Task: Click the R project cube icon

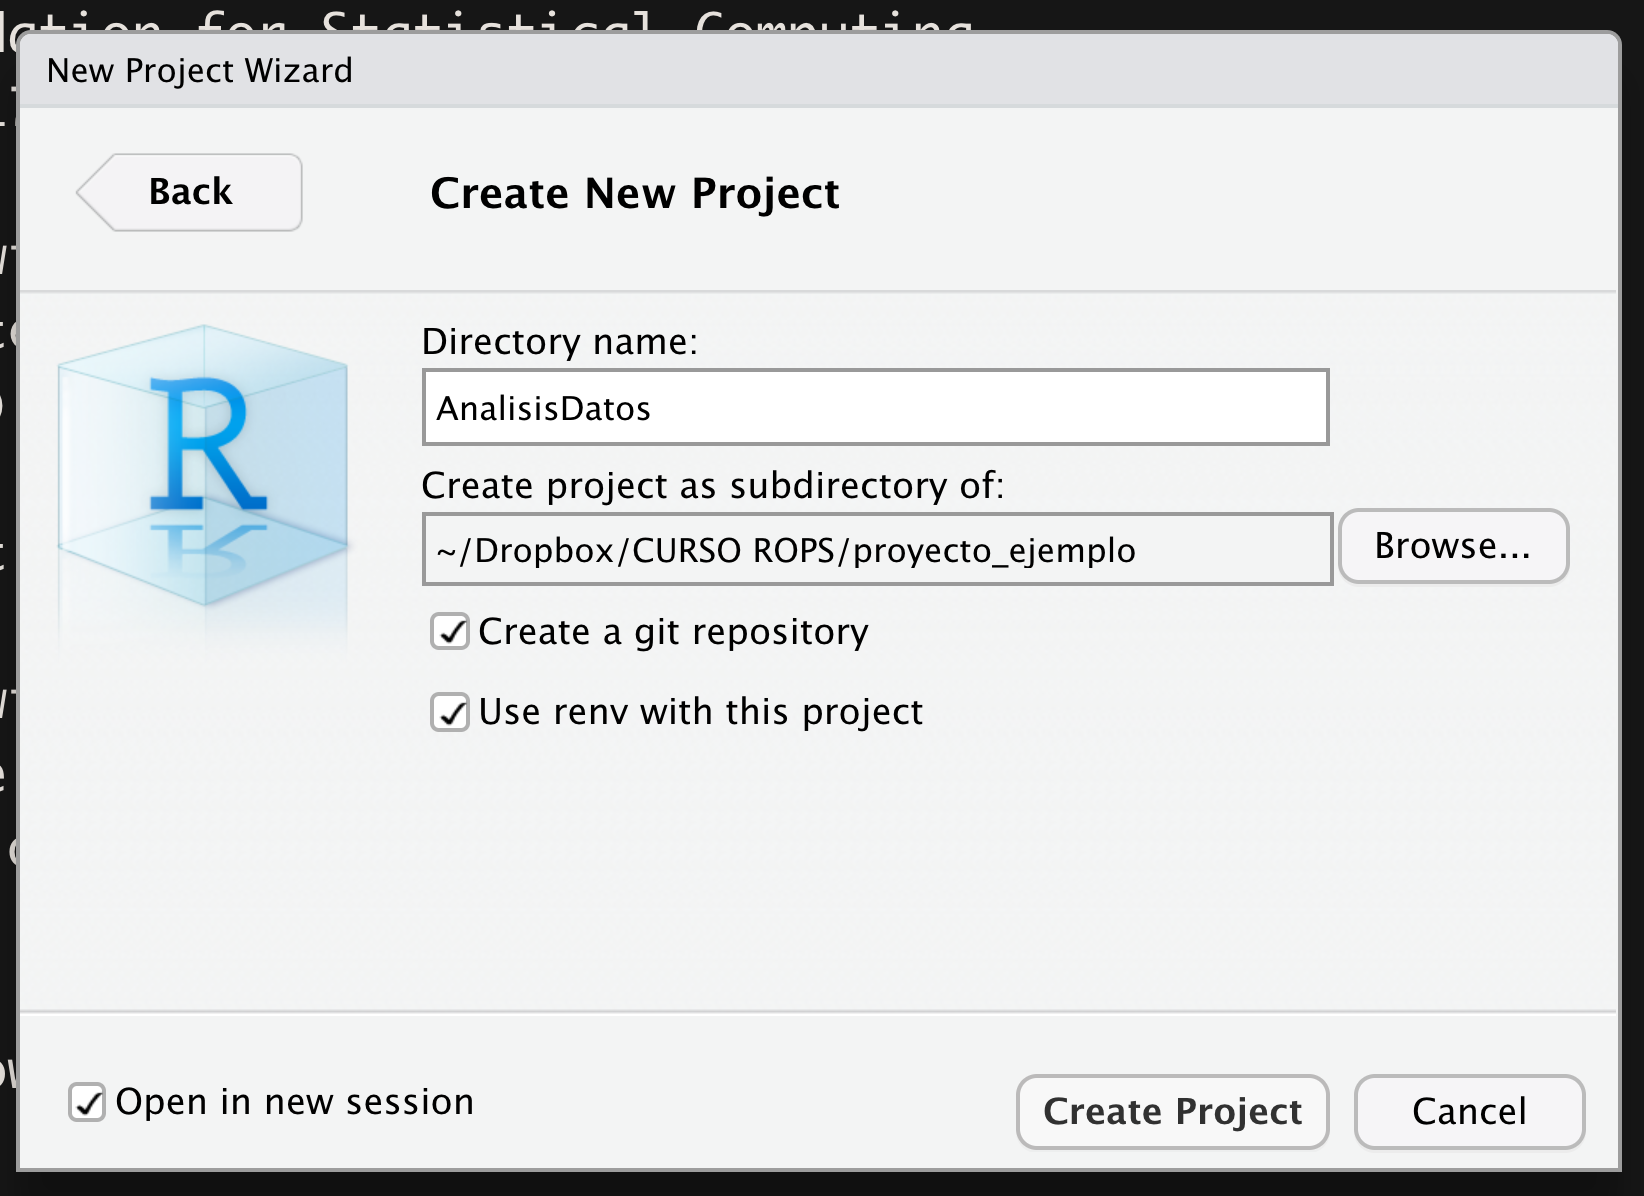Action: click(204, 466)
